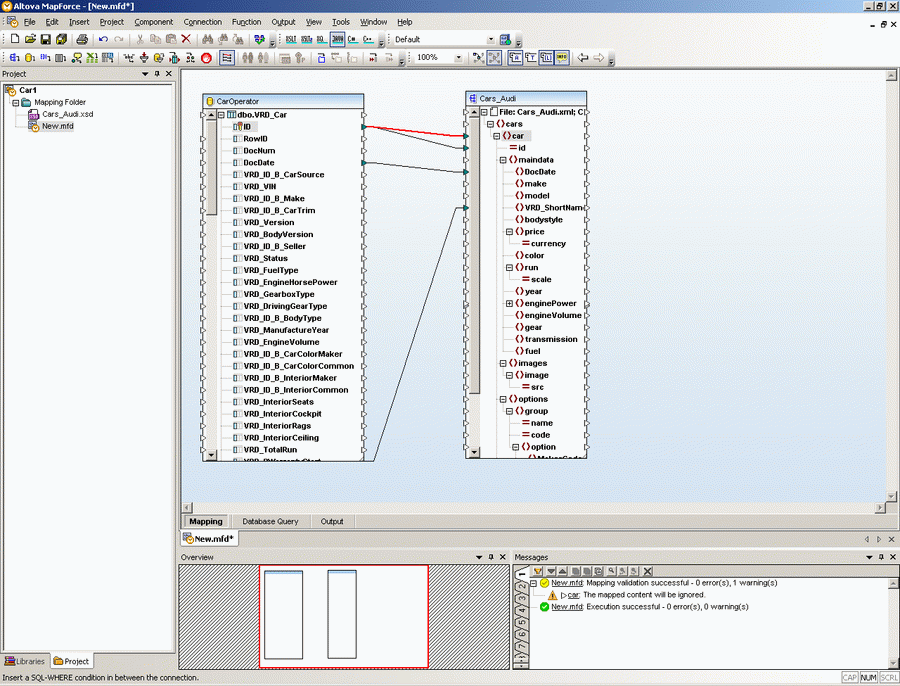This screenshot has height=686, width=900.
Task: Click the down-arrow next message icon
Action: (x=551, y=571)
